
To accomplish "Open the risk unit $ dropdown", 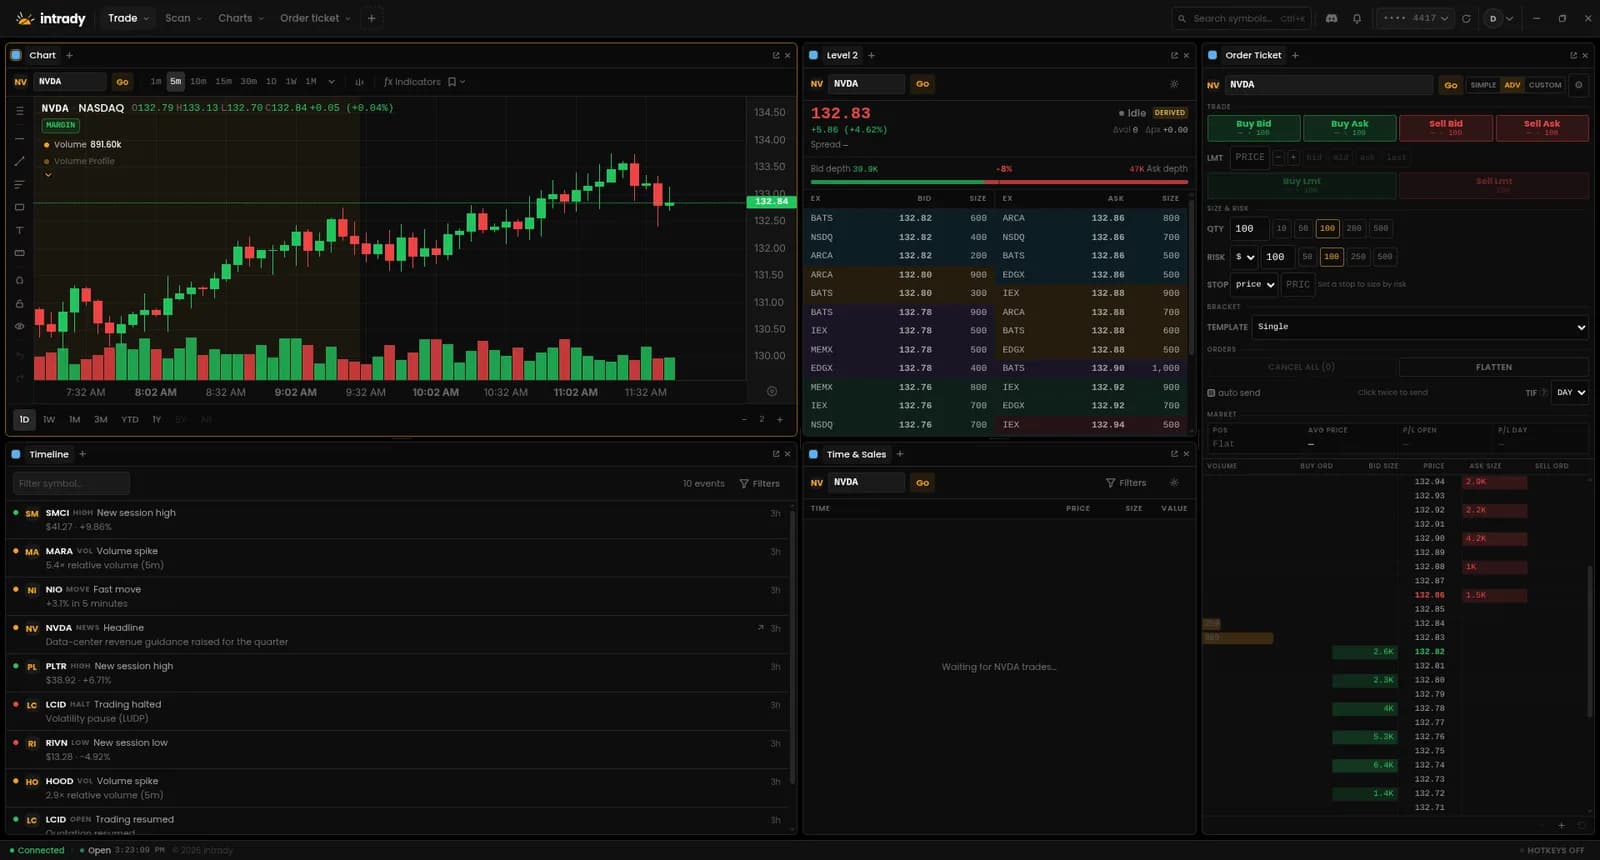I will (x=1244, y=257).
